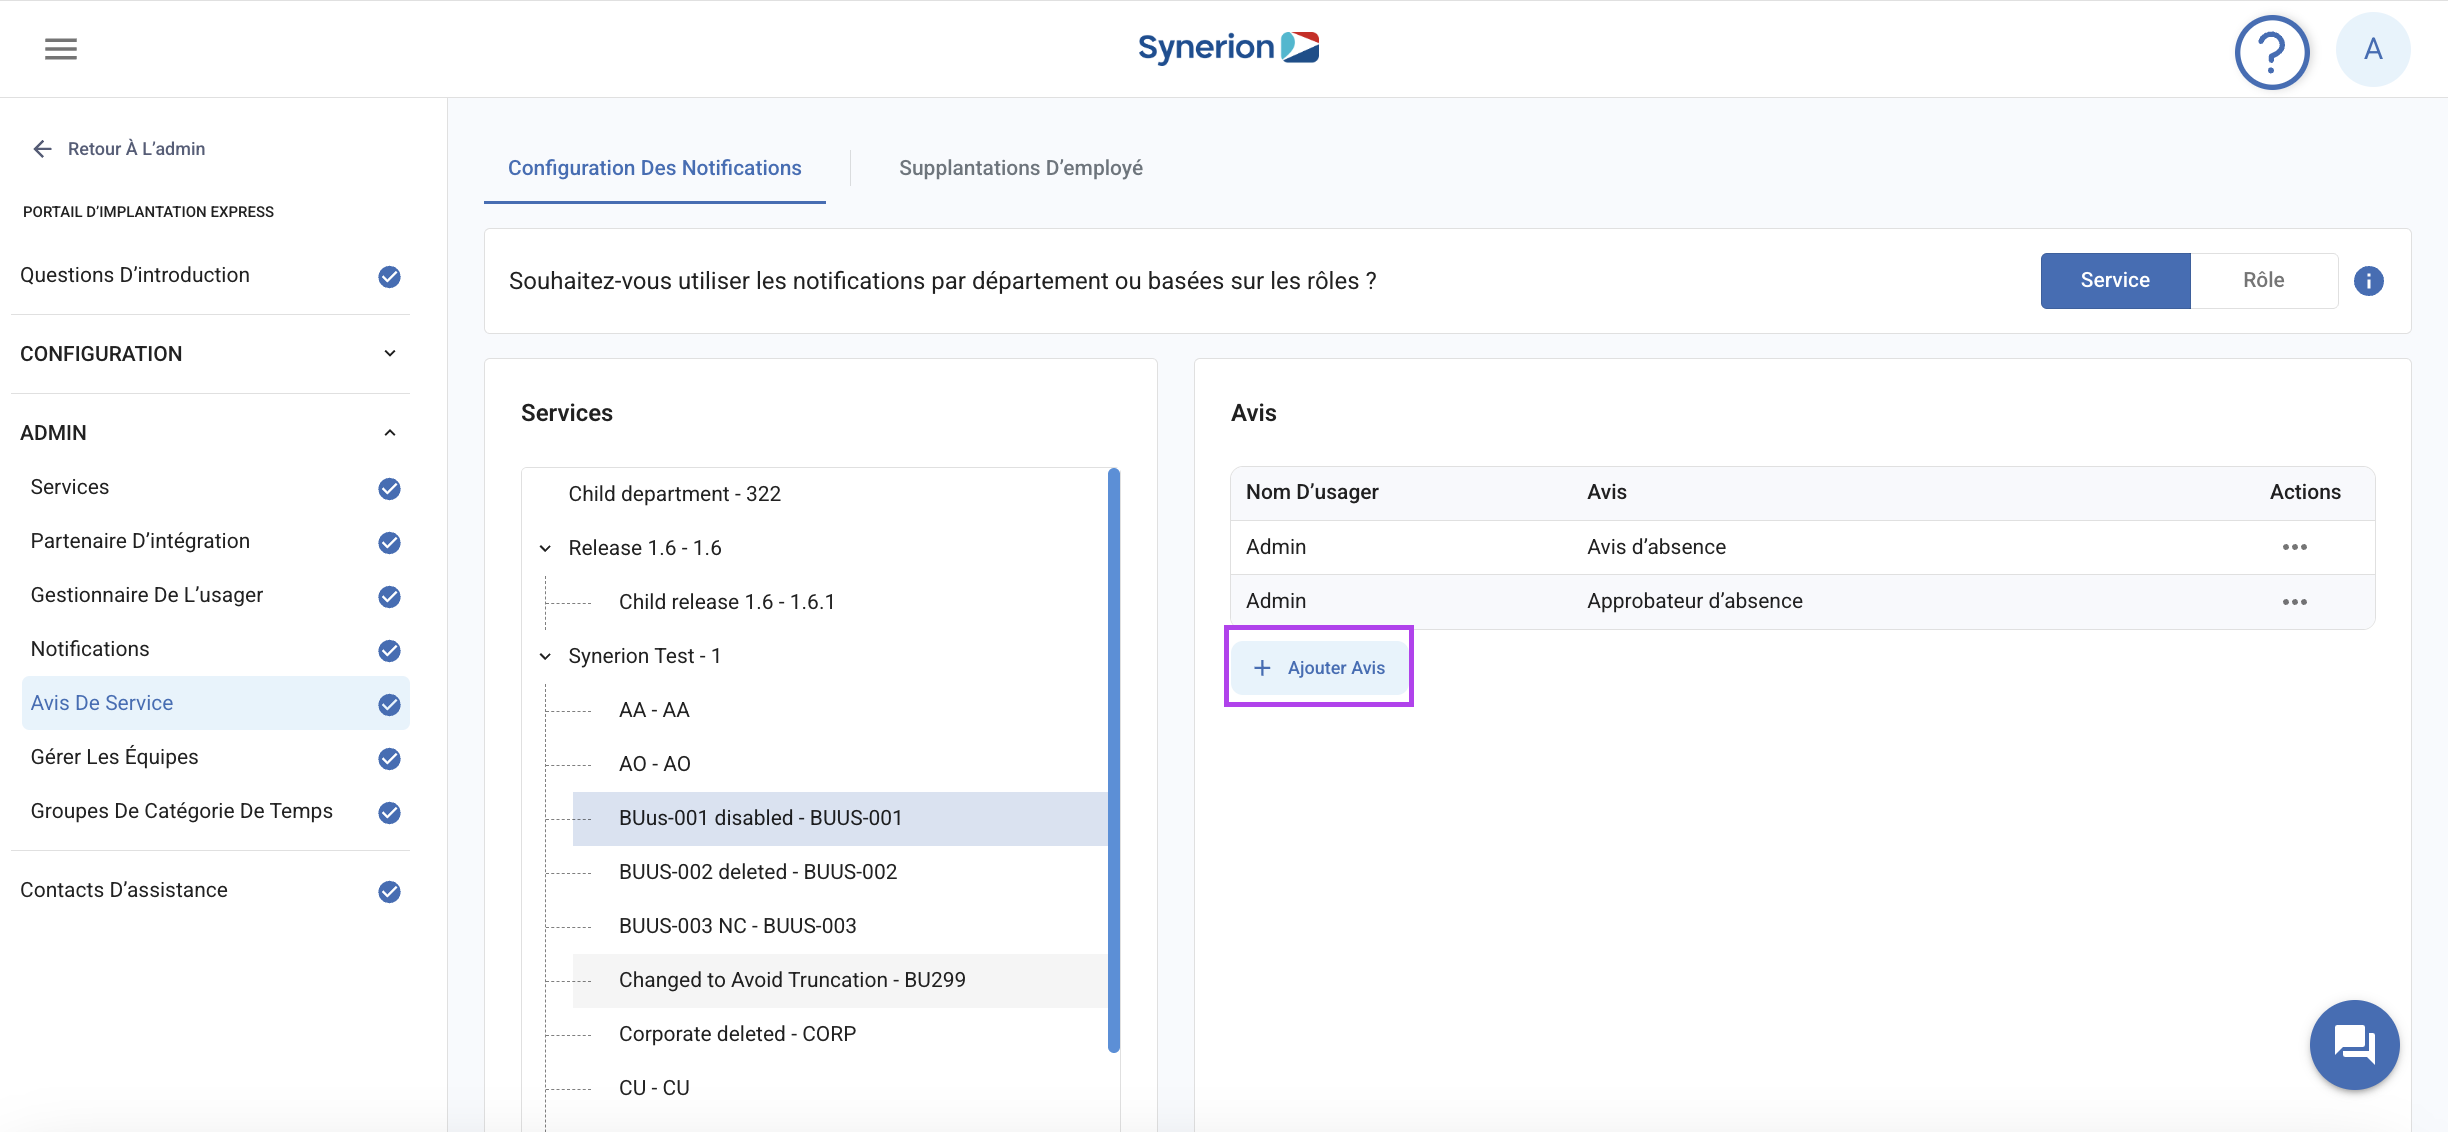
Task: Open Gérer Les Équipes page
Action: pyautogui.click(x=114, y=757)
